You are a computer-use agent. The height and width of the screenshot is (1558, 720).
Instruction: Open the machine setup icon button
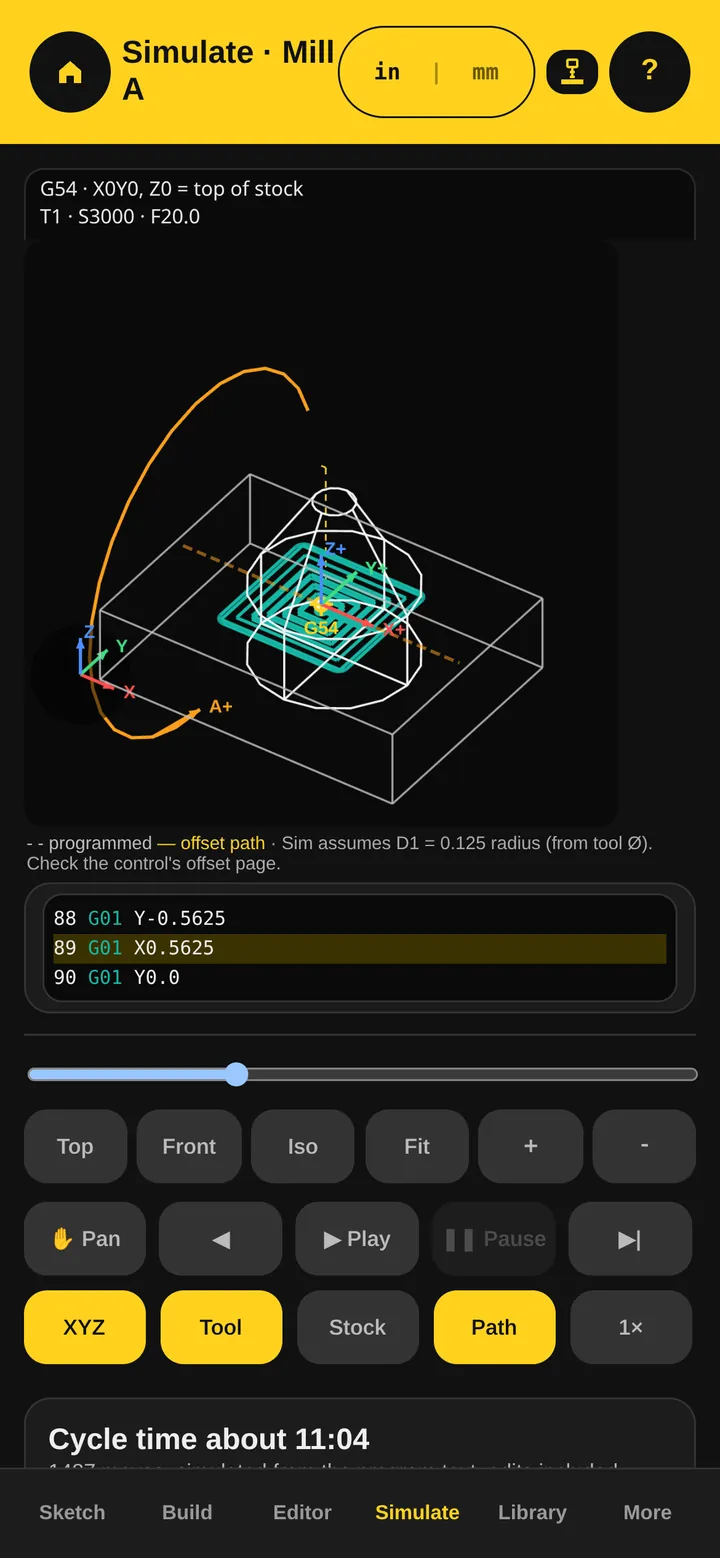pos(572,72)
